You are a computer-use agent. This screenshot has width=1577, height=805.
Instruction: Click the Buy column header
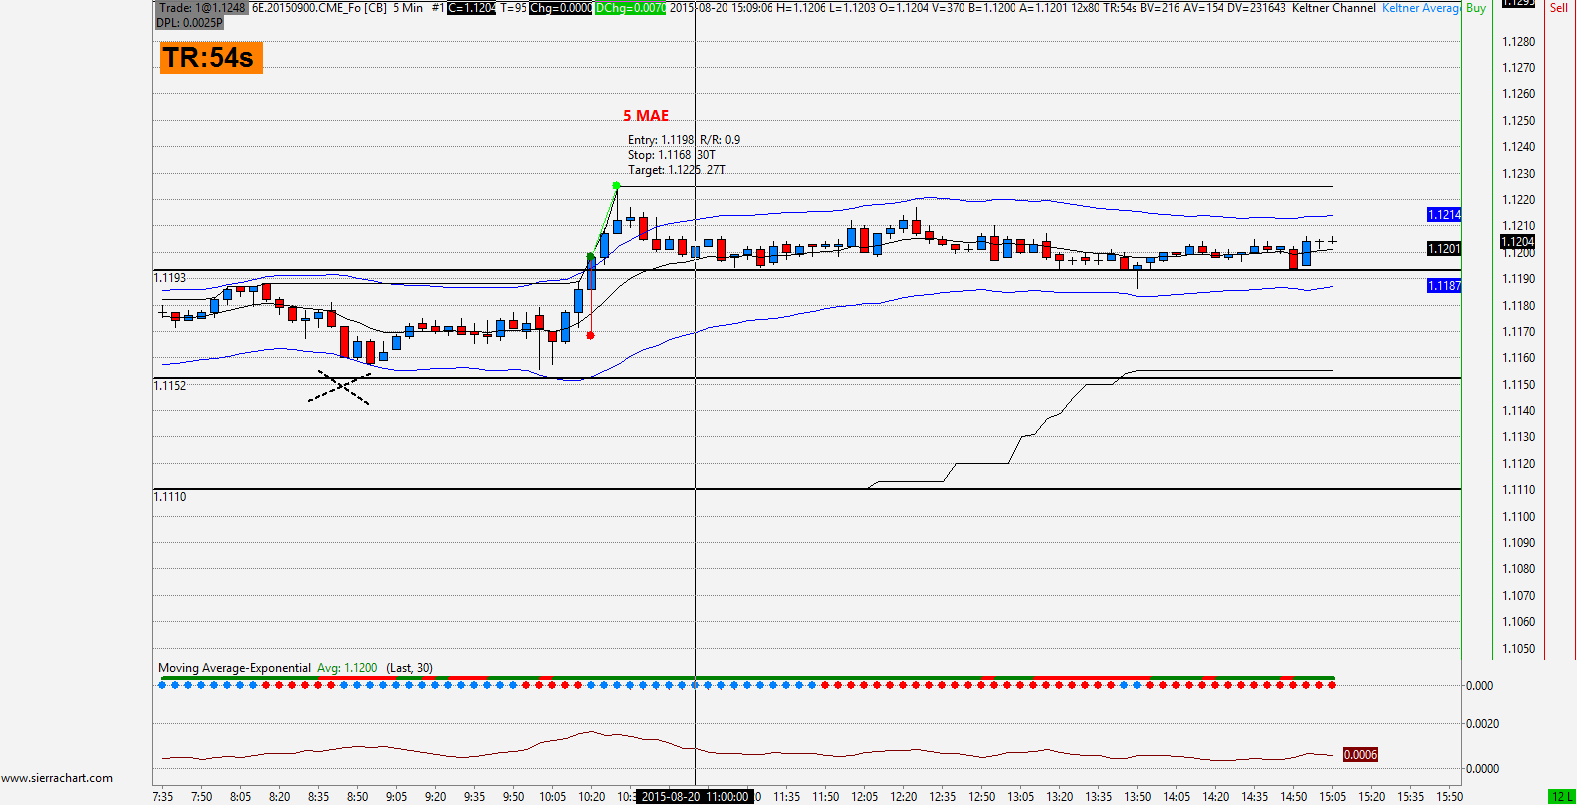1476,8
